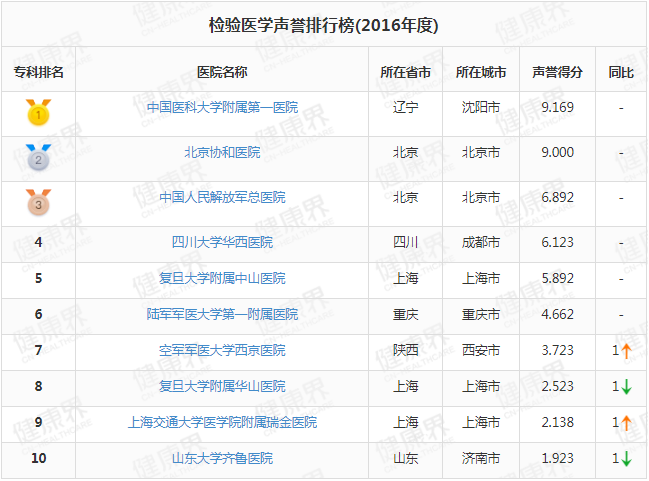Visit 陆军军医大学第一附属医院 link

[222, 314]
